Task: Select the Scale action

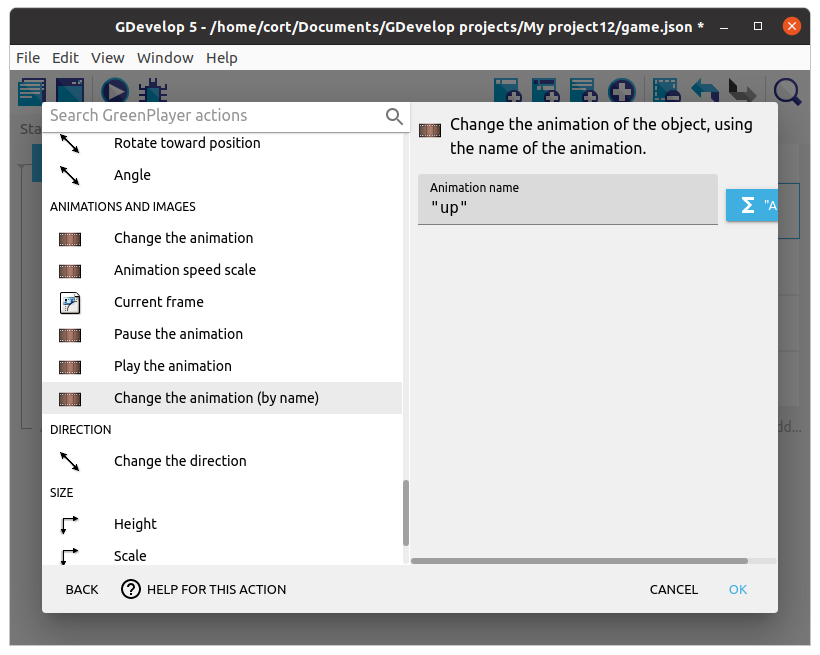Action: [222, 556]
